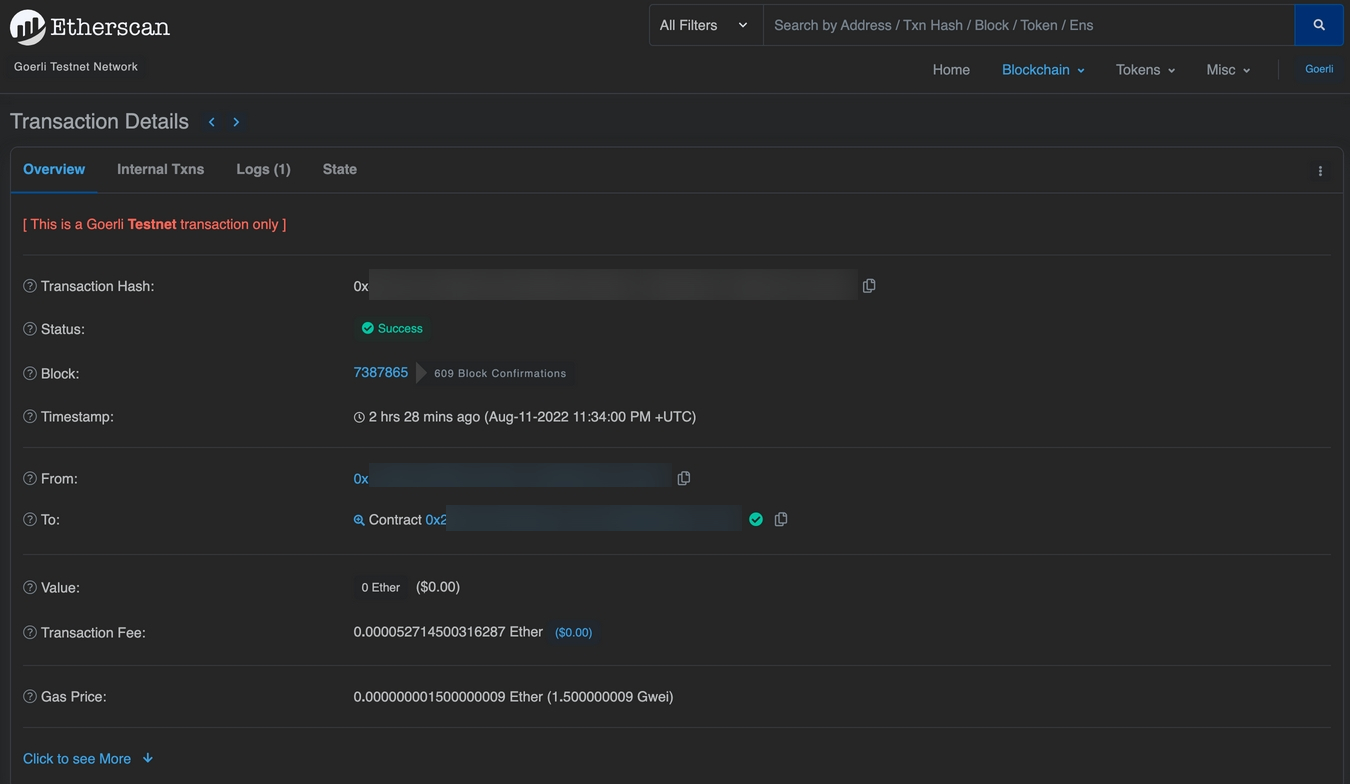Click the contract magnifier icon in To row
Image resolution: width=1350 pixels, height=784 pixels.
click(359, 520)
